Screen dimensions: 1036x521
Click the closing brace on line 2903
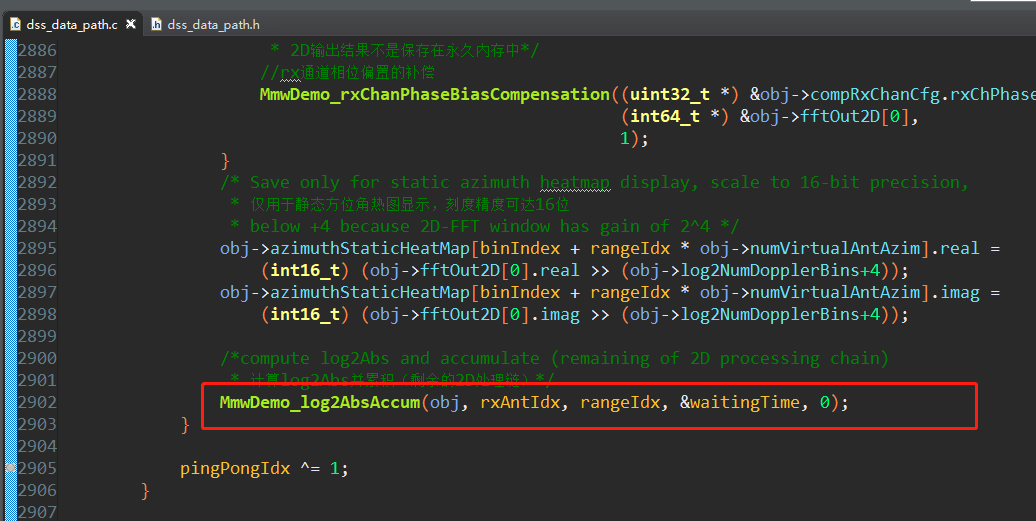point(185,425)
